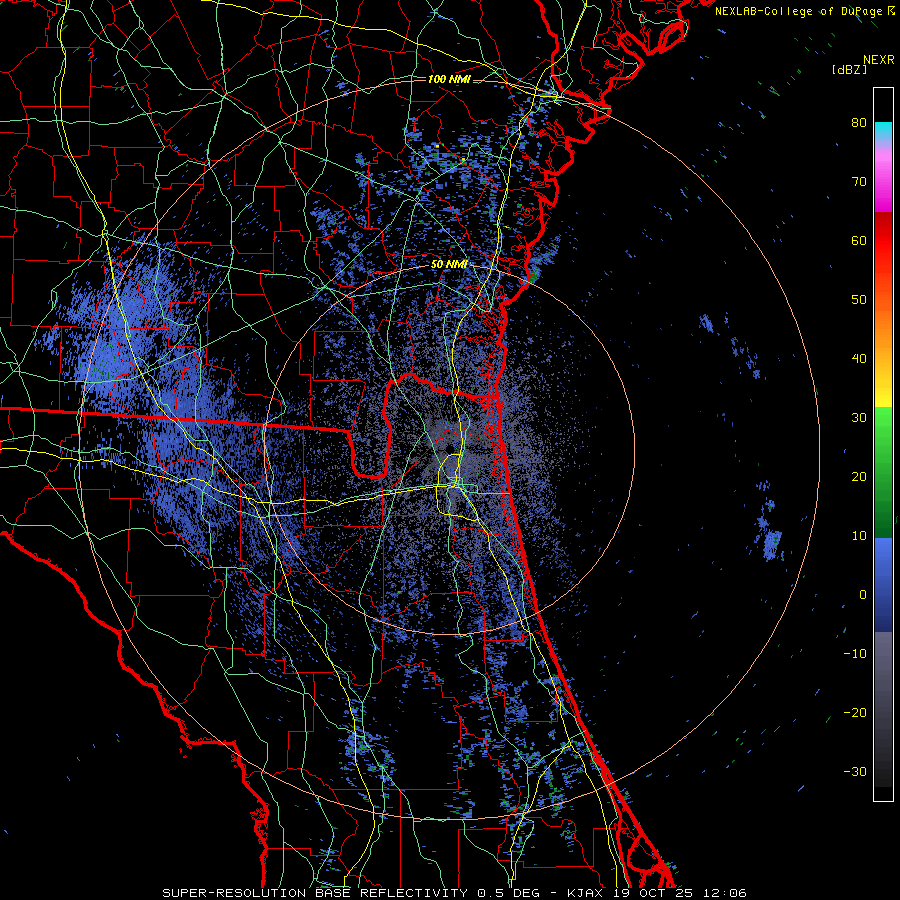Select the NEXR product label

pos(878,60)
